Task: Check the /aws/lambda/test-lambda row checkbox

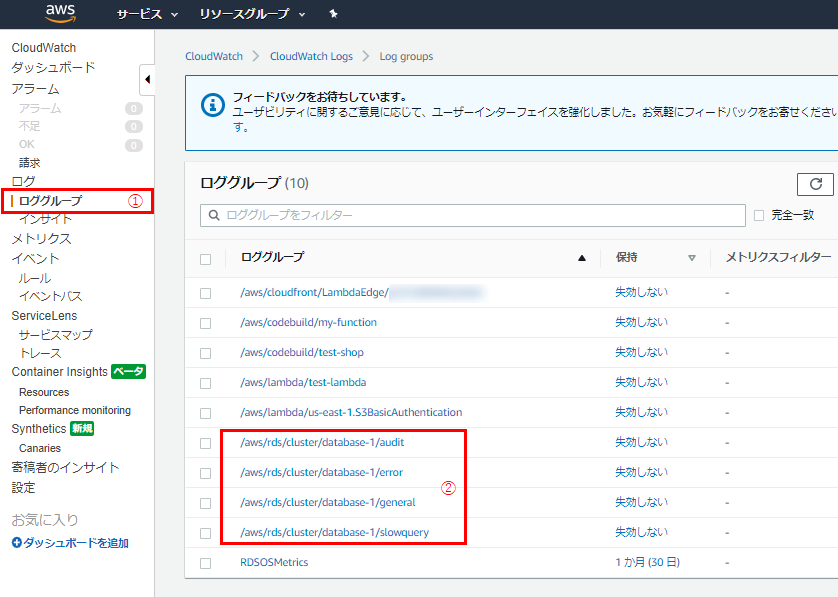Action: point(205,383)
